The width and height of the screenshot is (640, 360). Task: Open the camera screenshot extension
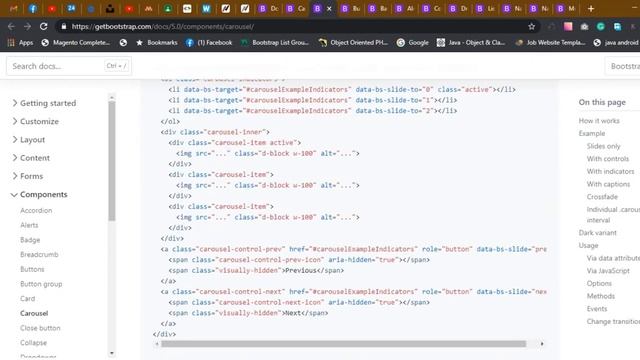(x=584, y=27)
